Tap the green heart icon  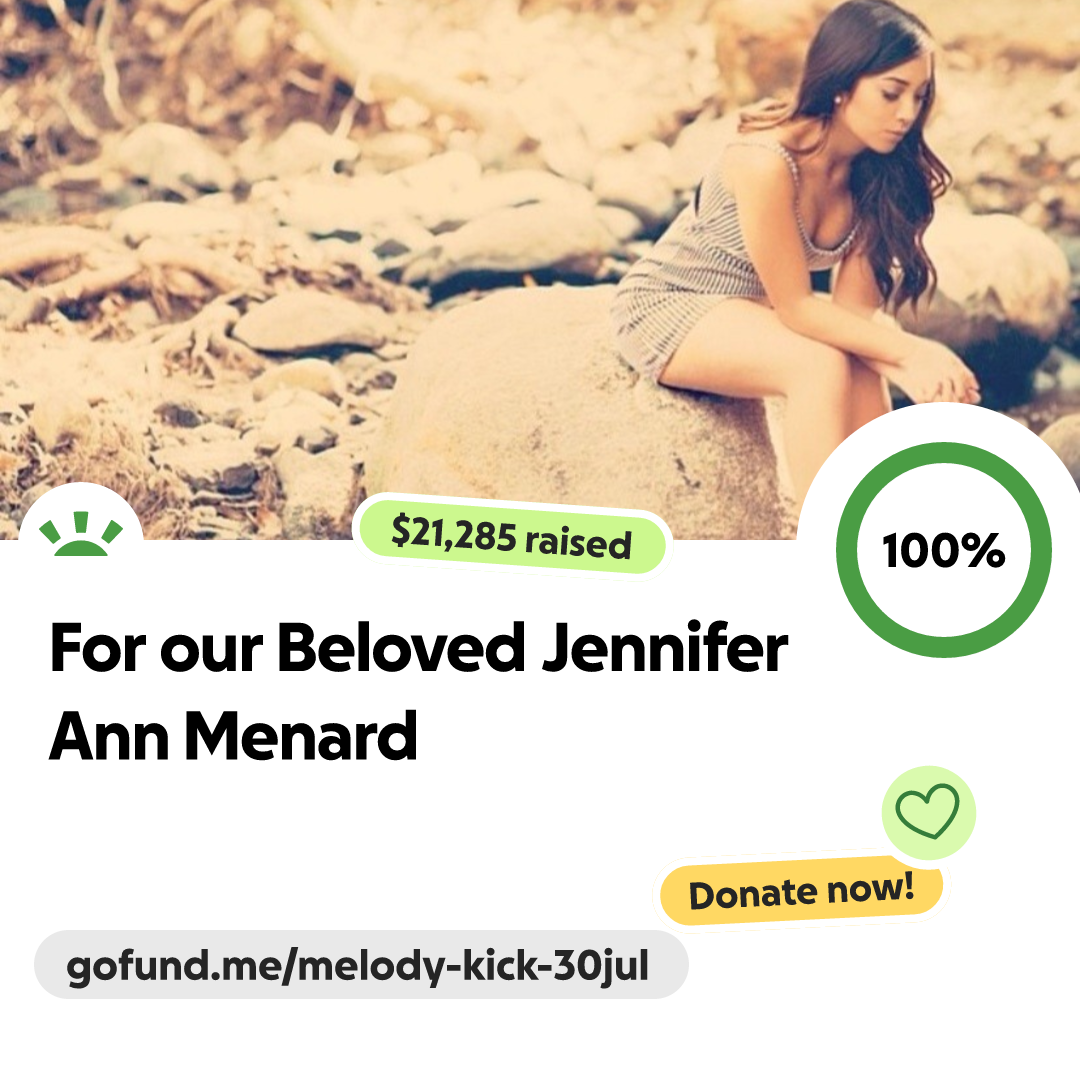(927, 811)
